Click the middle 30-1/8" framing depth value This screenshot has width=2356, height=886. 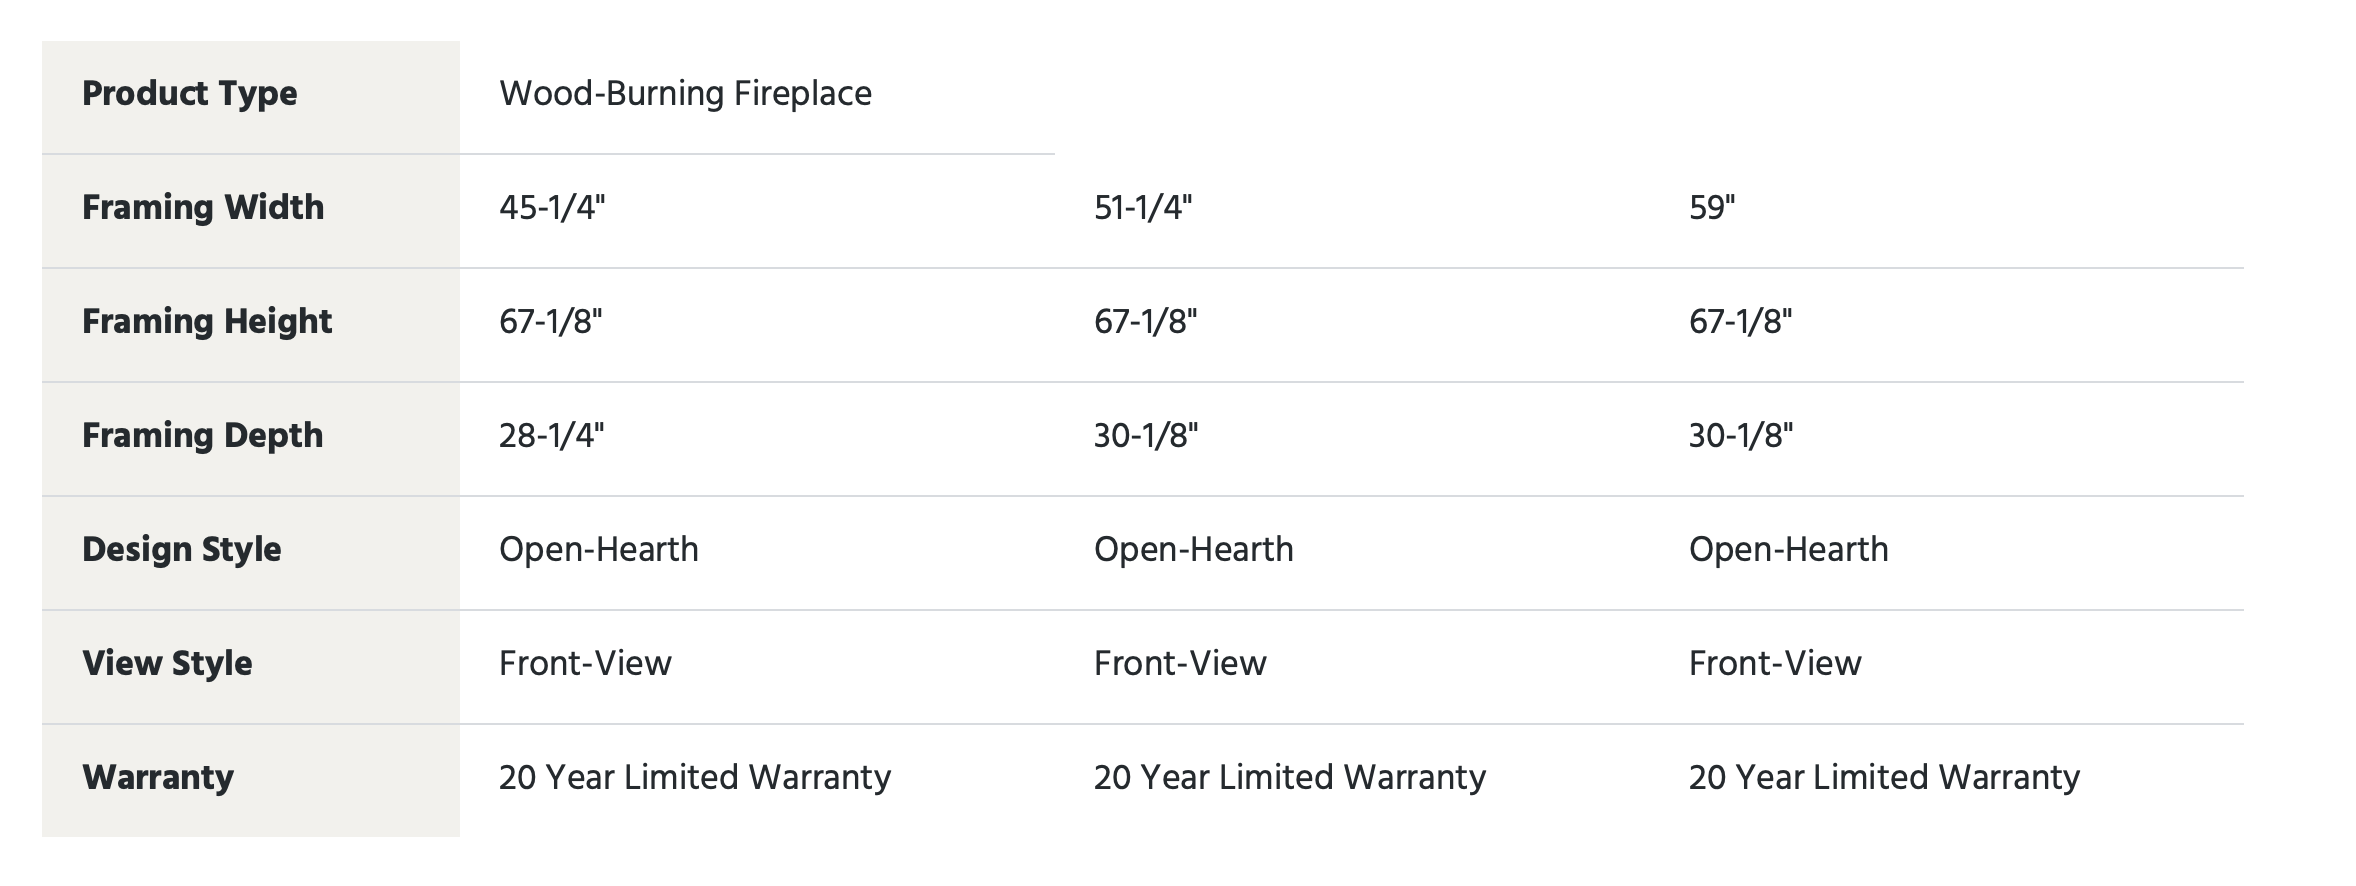click(x=1146, y=436)
